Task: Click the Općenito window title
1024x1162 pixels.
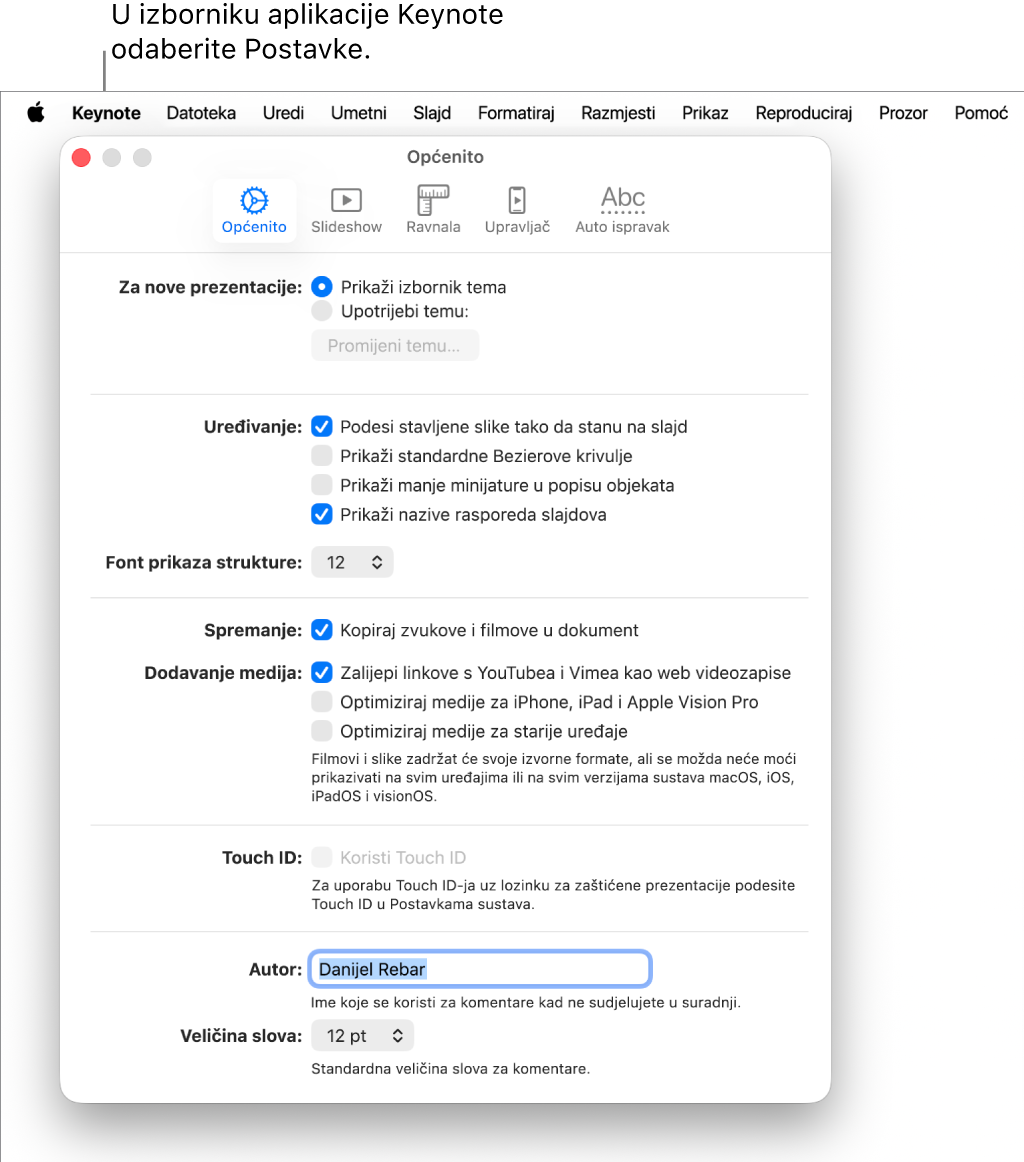Action: coord(445,157)
